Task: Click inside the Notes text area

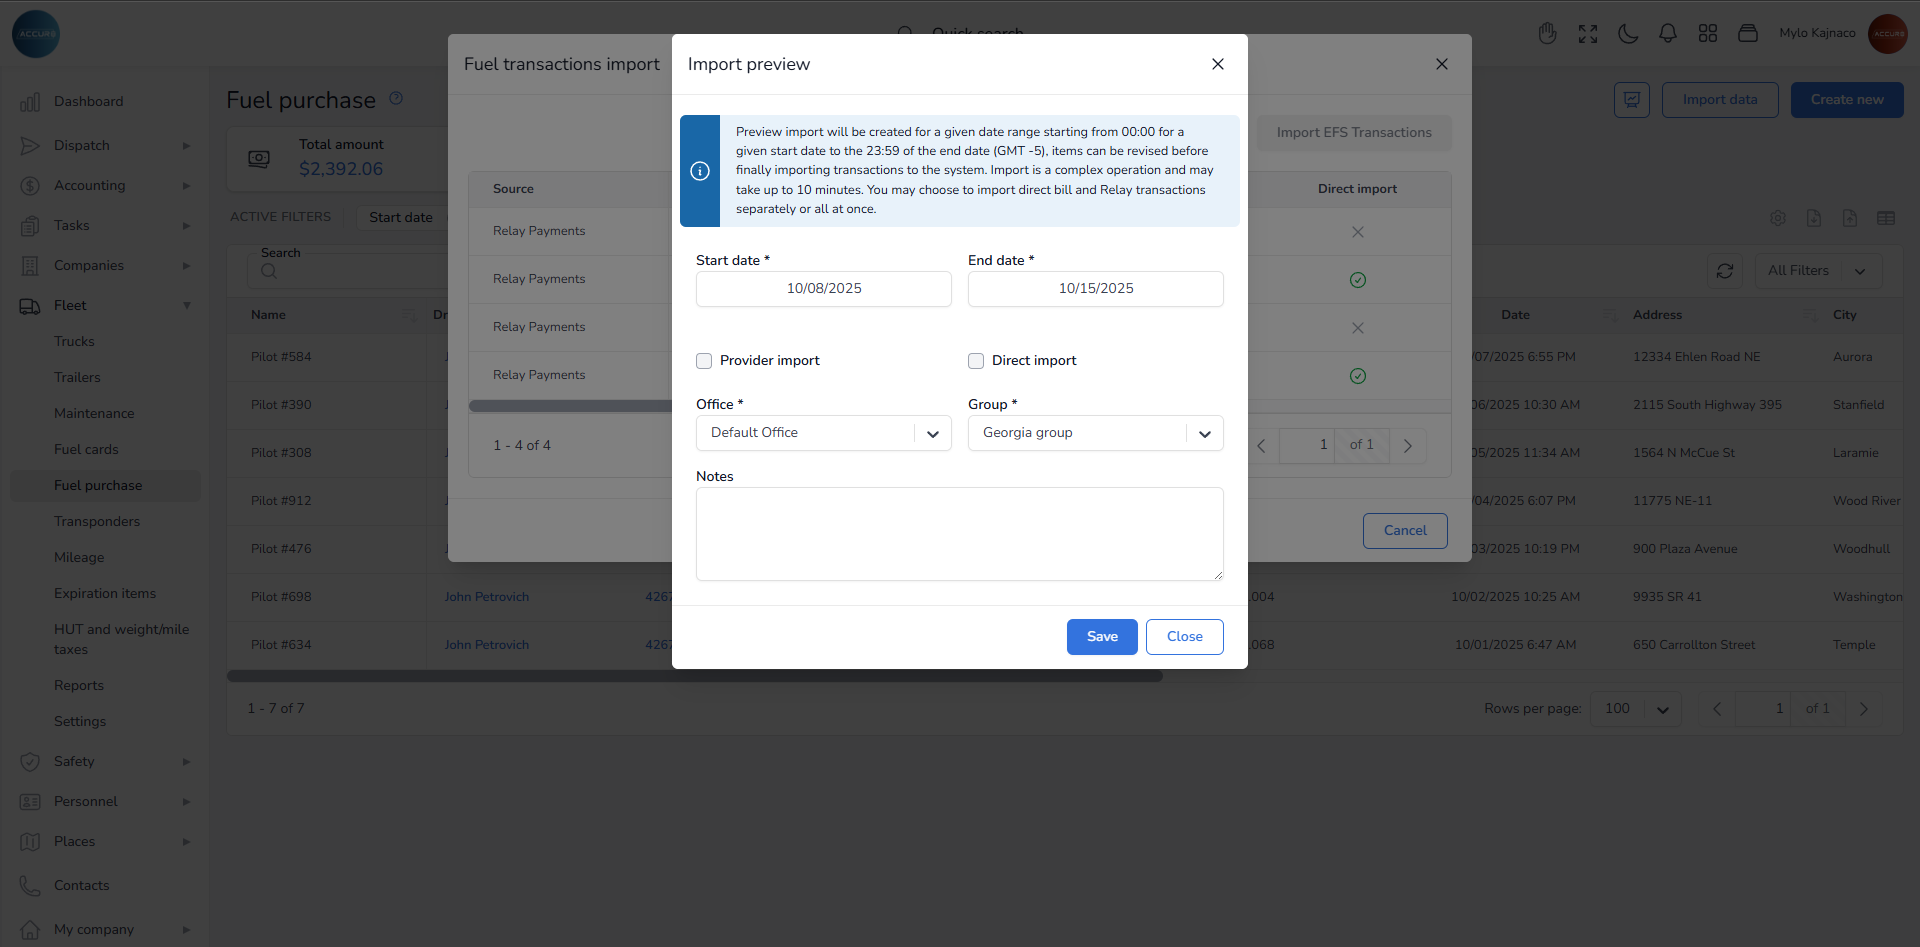Action: pos(959,534)
